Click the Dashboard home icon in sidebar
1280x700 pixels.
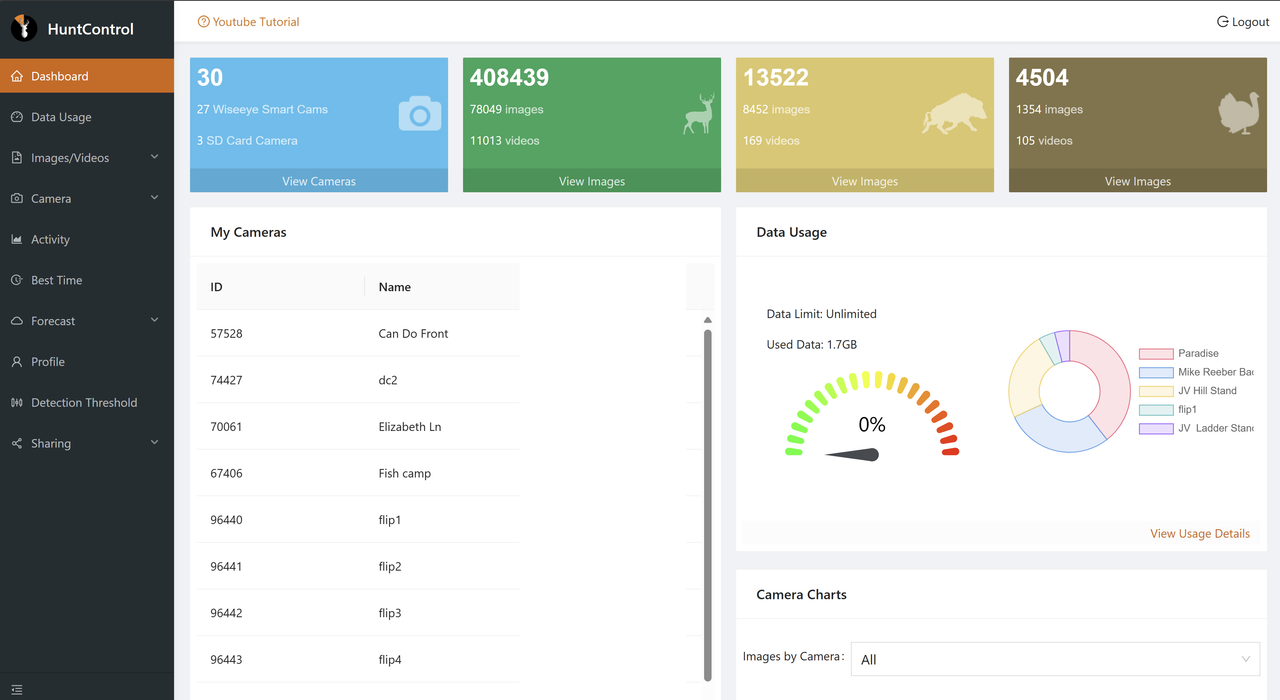click(17, 76)
